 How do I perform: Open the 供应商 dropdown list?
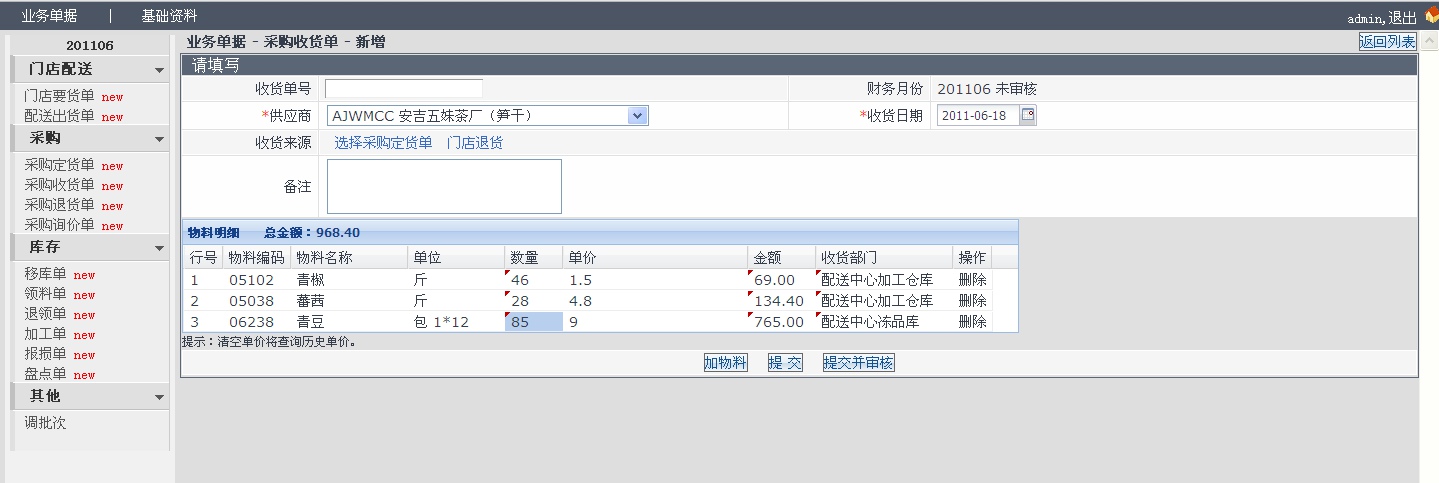638,116
